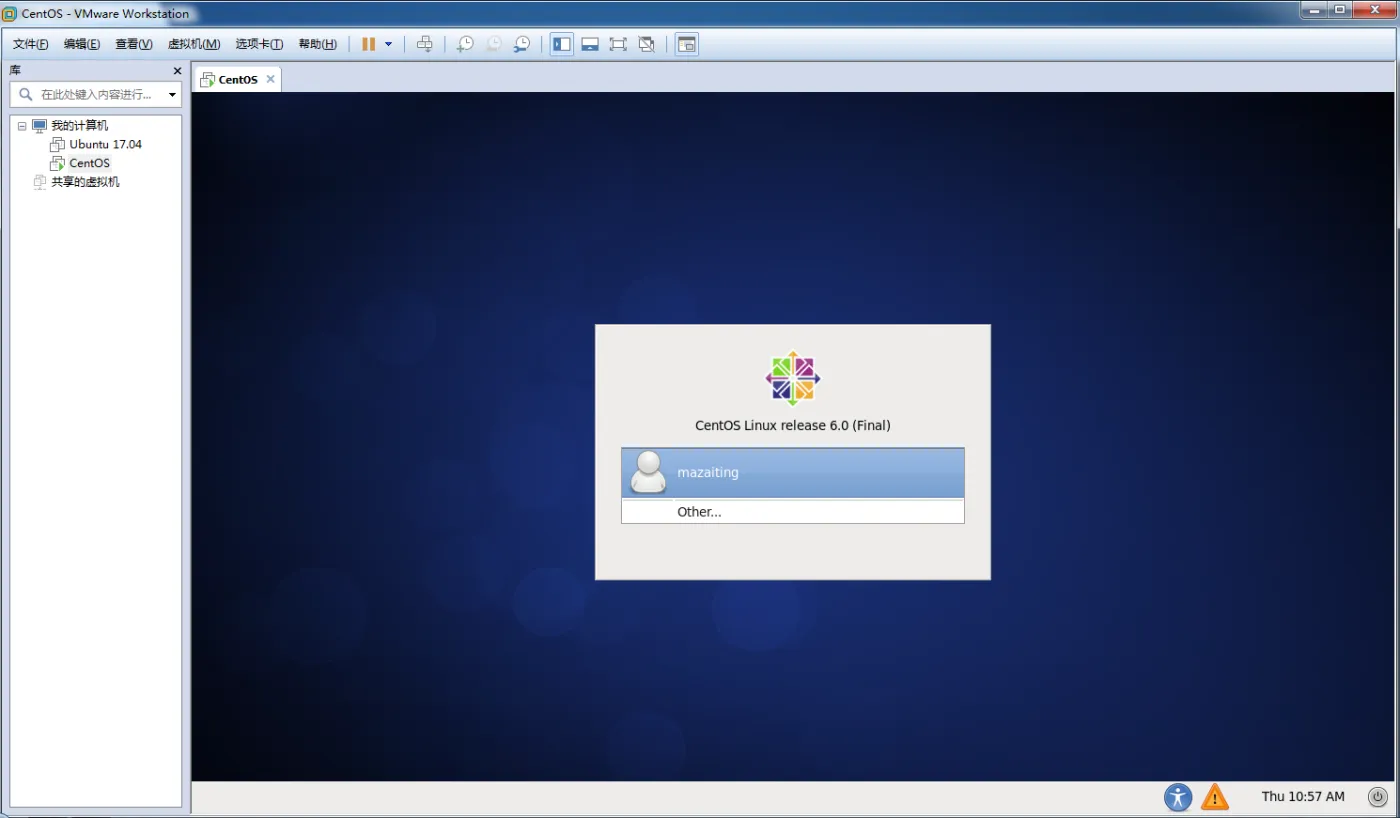Image resolution: width=1400 pixels, height=818 pixels.
Task: Enter full screen mode
Action: [x=618, y=44]
